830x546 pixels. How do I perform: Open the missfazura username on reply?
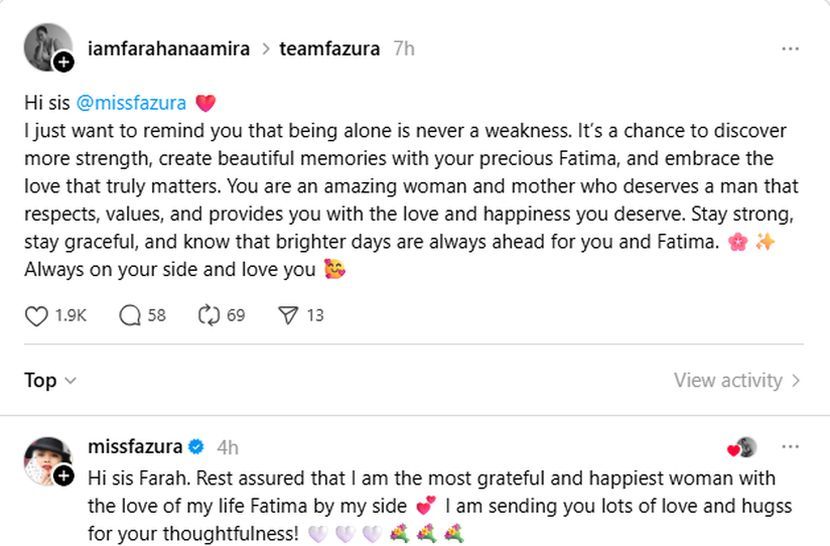(135, 446)
